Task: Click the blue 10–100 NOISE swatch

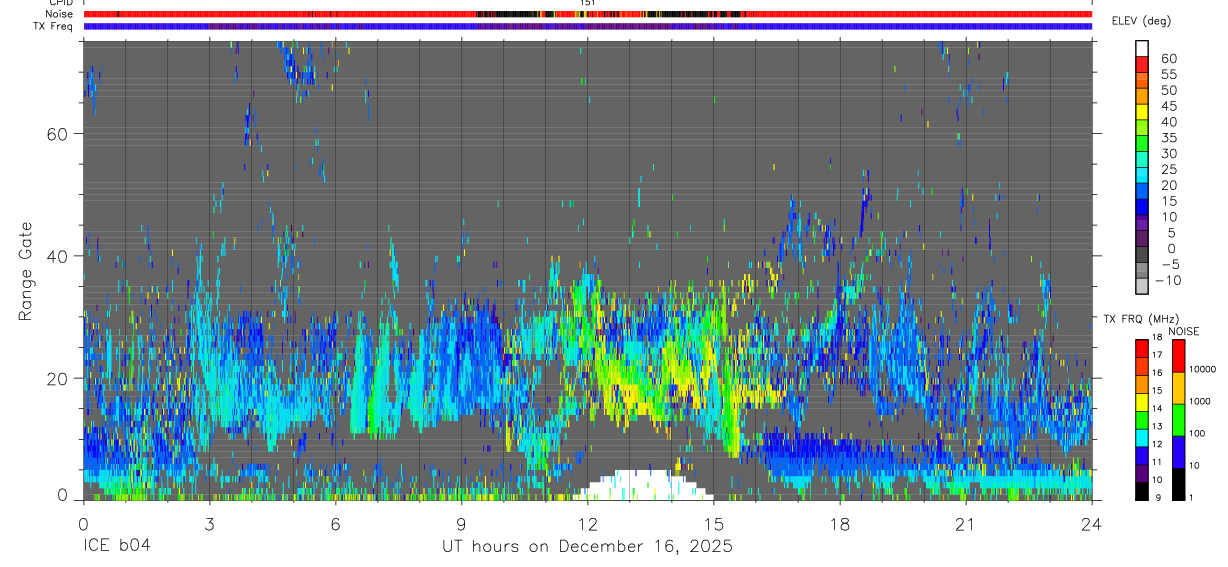Action: click(x=1178, y=451)
